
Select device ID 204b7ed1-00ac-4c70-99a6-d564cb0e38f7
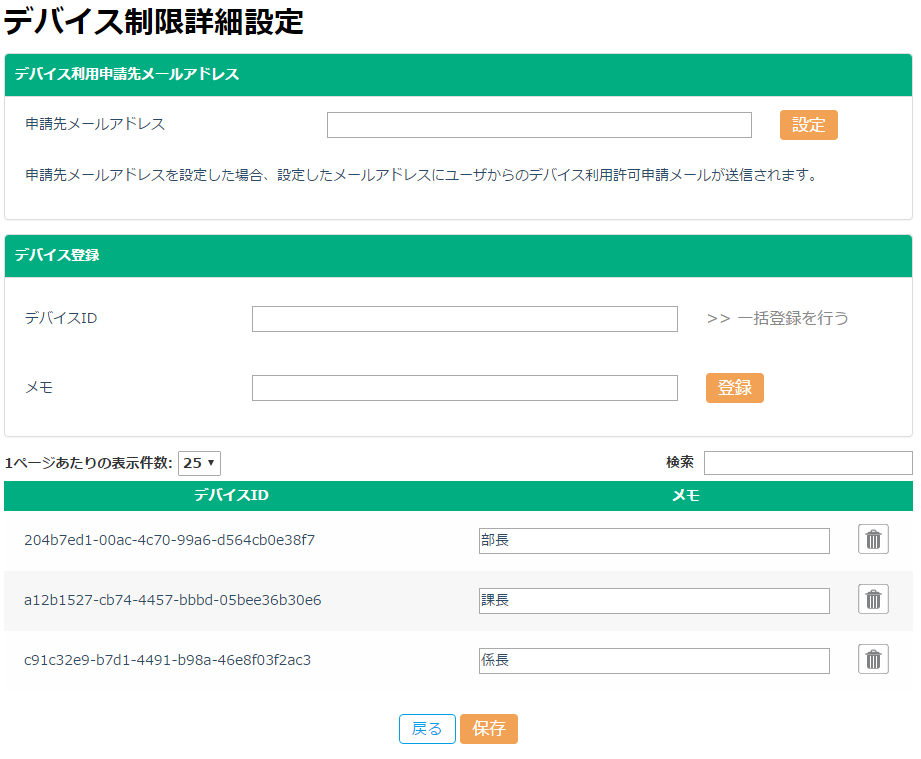[169, 540]
